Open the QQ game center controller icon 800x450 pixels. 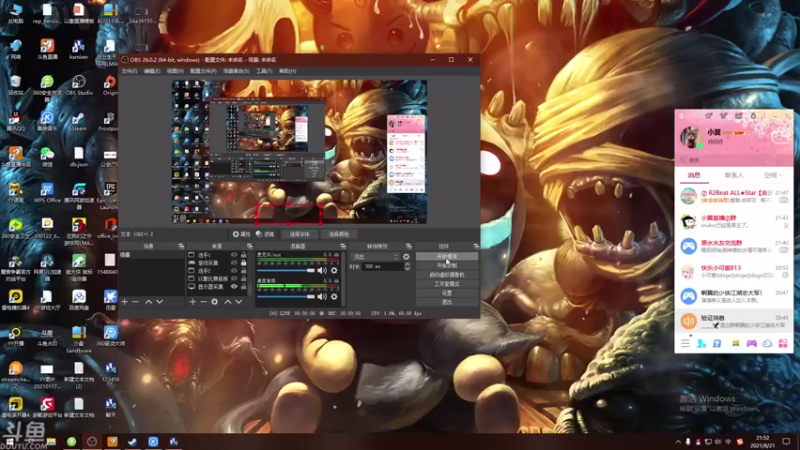click(752, 343)
